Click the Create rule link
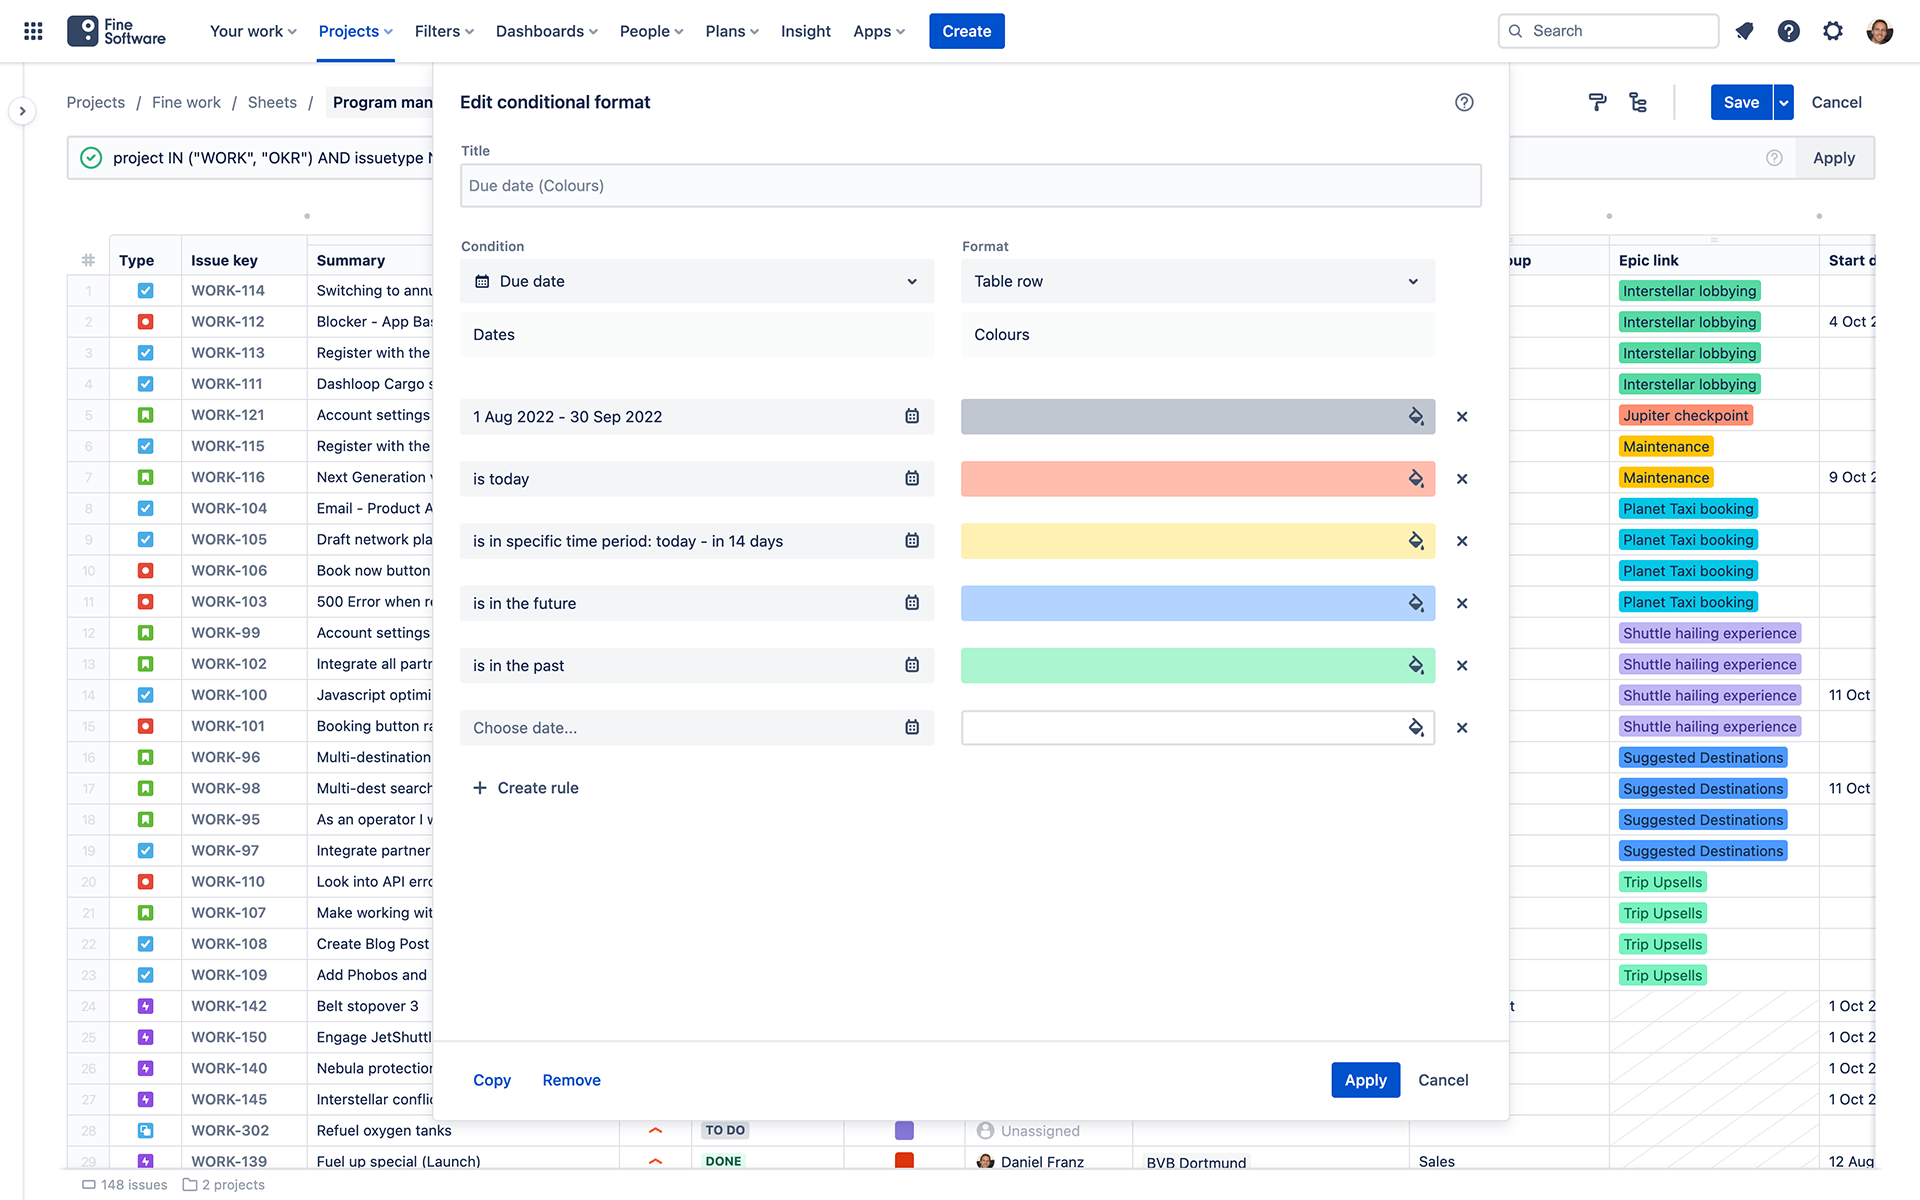1920x1200 pixels. click(x=526, y=787)
